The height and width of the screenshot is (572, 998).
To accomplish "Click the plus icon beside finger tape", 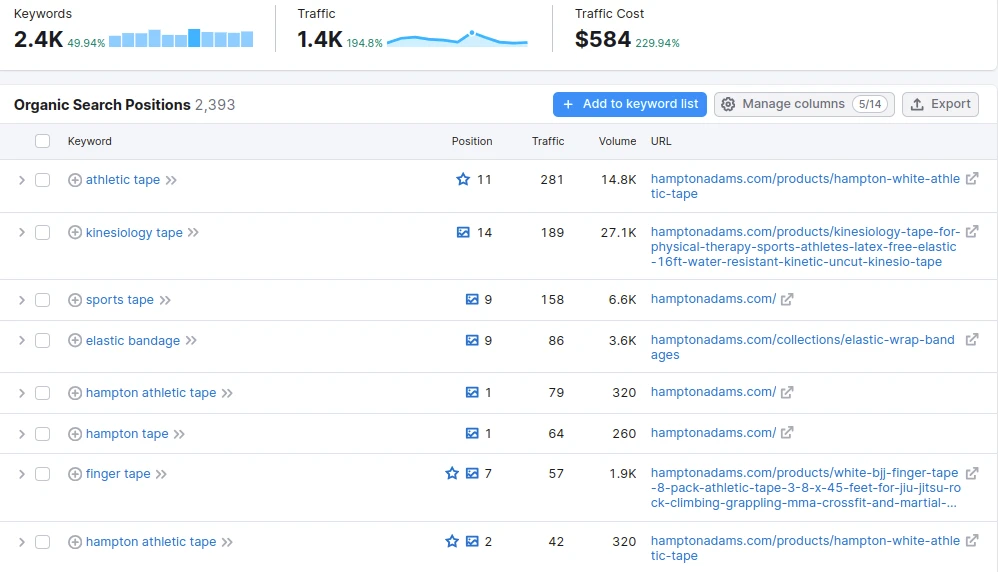I will pos(74,475).
